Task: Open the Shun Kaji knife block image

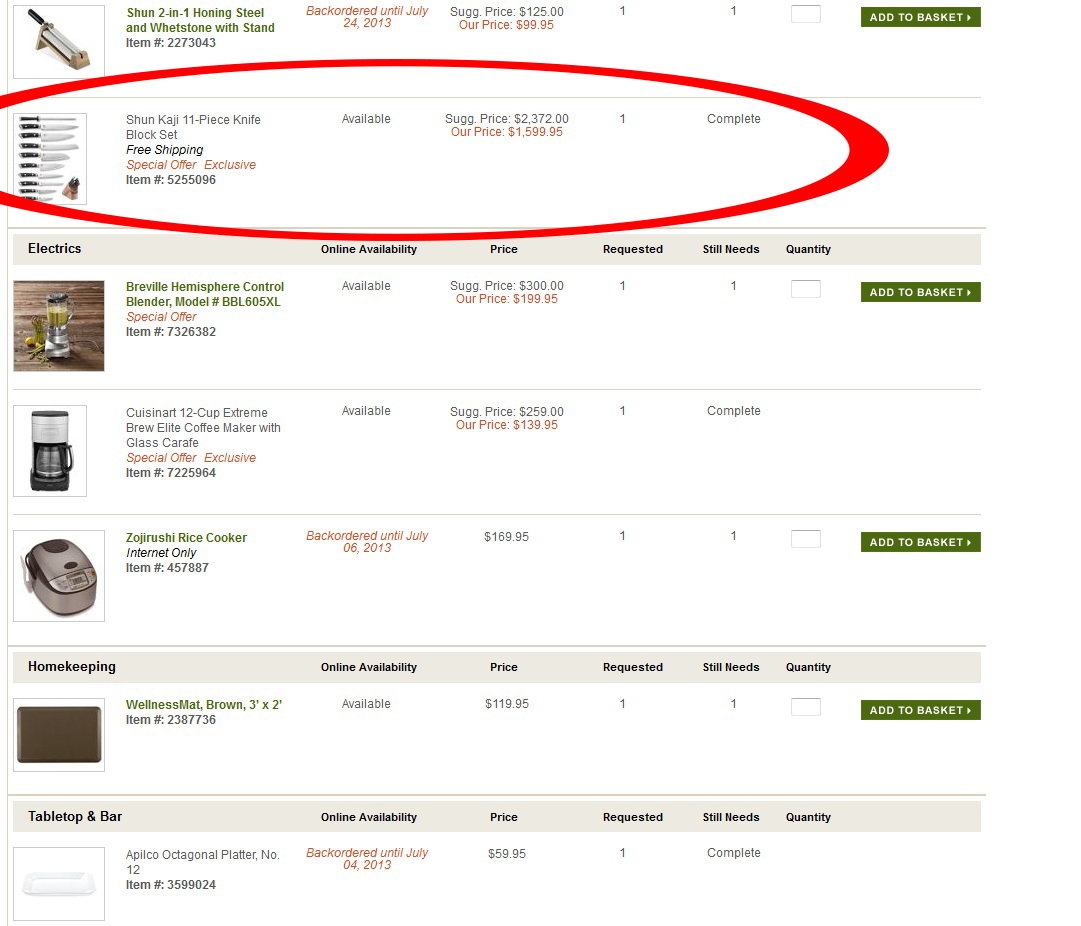Action: tap(50, 159)
